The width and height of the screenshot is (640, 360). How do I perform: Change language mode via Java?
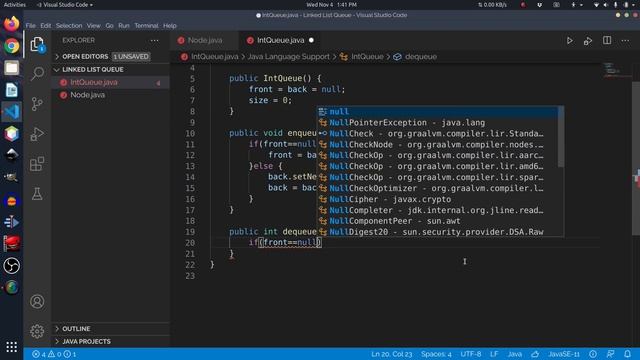point(515,354)
